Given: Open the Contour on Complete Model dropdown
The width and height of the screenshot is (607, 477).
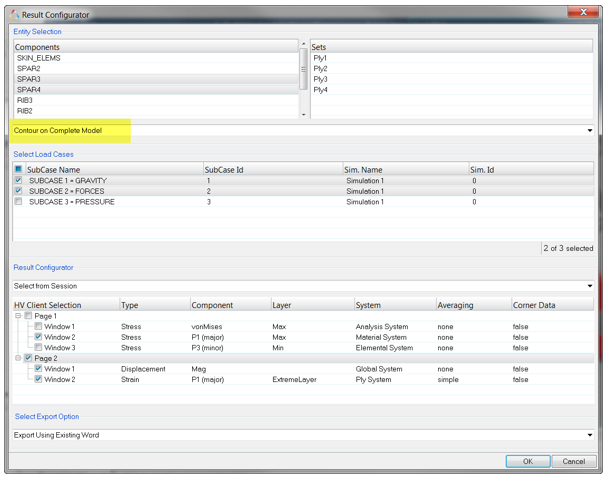Looking at the screenshot, I should [589, 131].
